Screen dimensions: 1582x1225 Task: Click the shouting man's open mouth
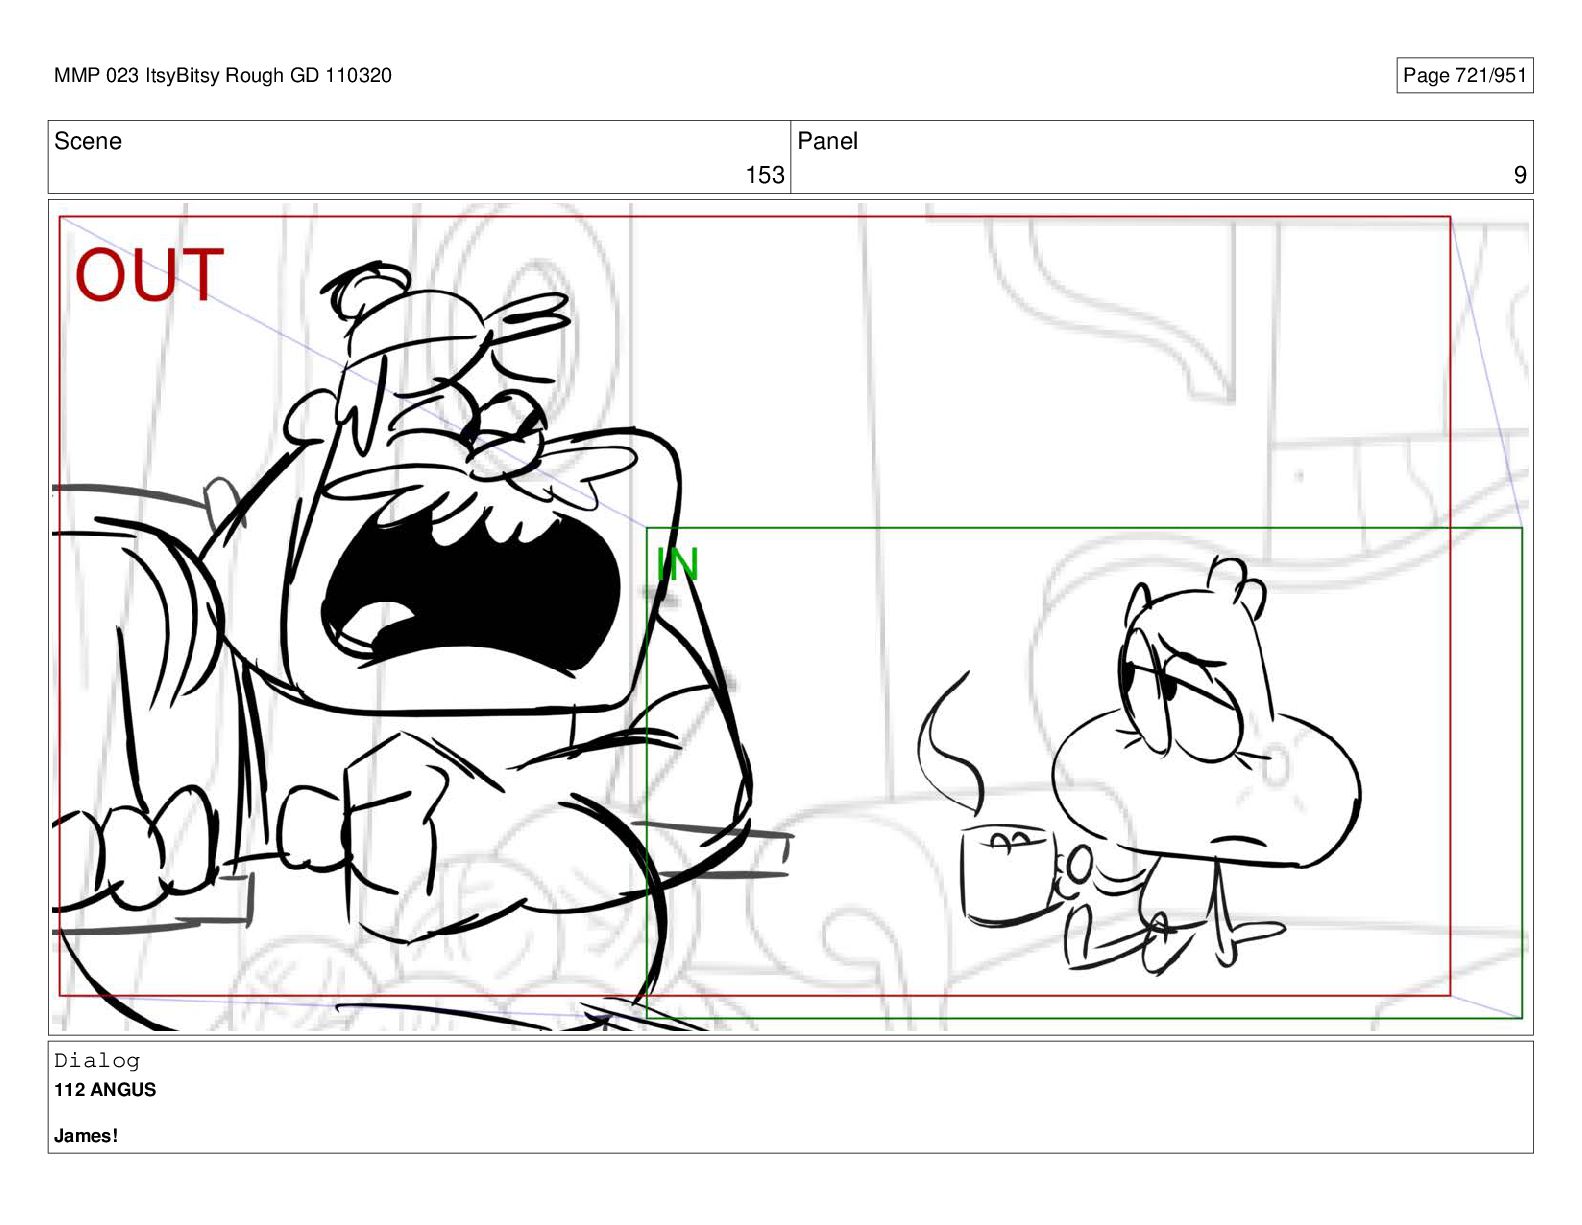tap(470, 590)
